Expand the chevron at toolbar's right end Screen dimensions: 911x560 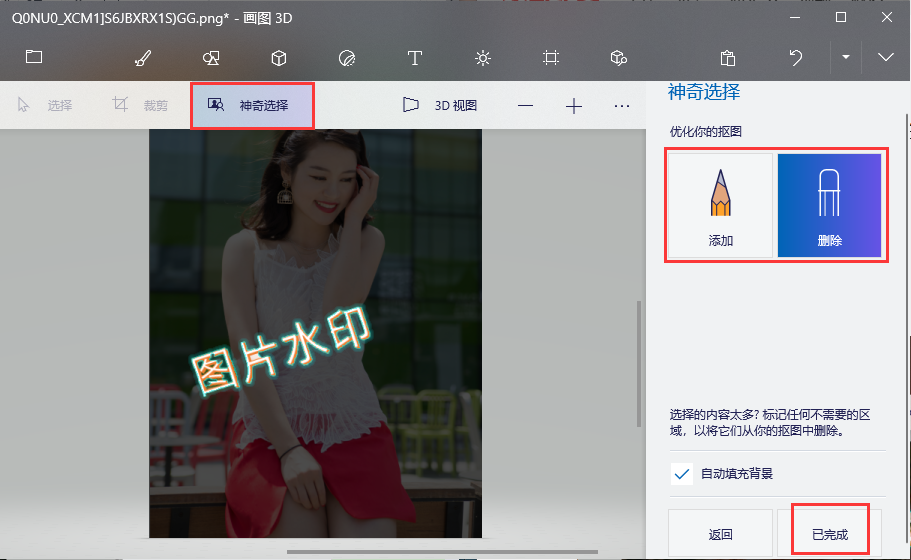coord(885,58)
